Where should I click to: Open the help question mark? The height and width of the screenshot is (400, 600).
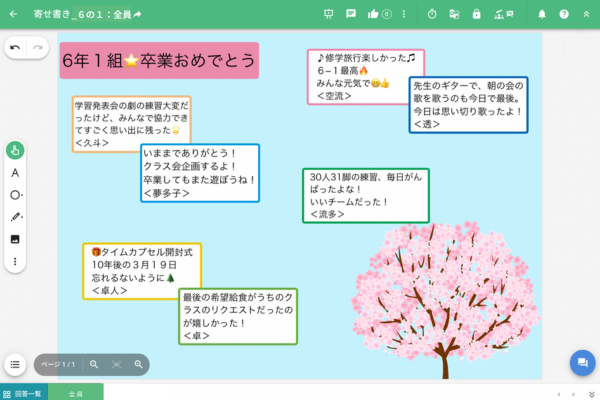(x=564, y=14)
